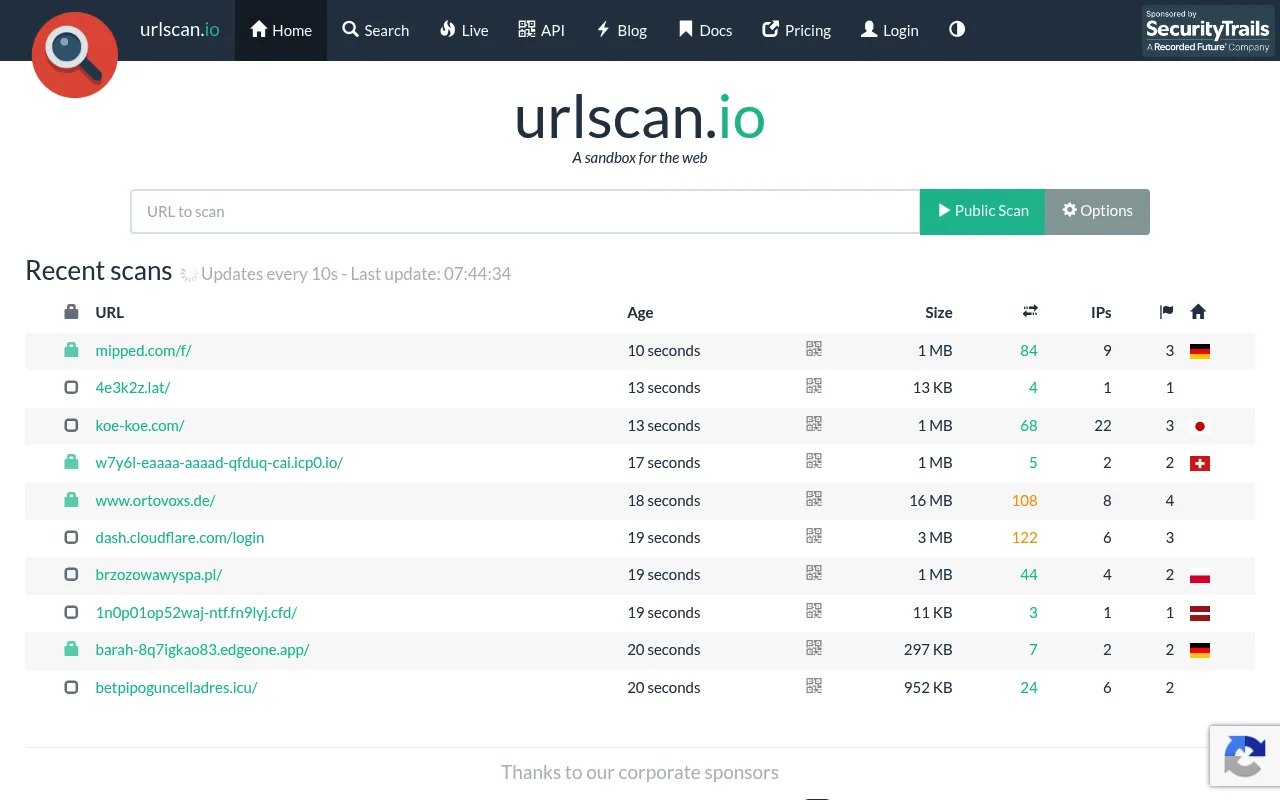This screenshot has width=1280, height=800.
Task: Open the 1n0p01op52waj-ntf.fn9lyj.cfd/ scan
Action: point(196,612)
